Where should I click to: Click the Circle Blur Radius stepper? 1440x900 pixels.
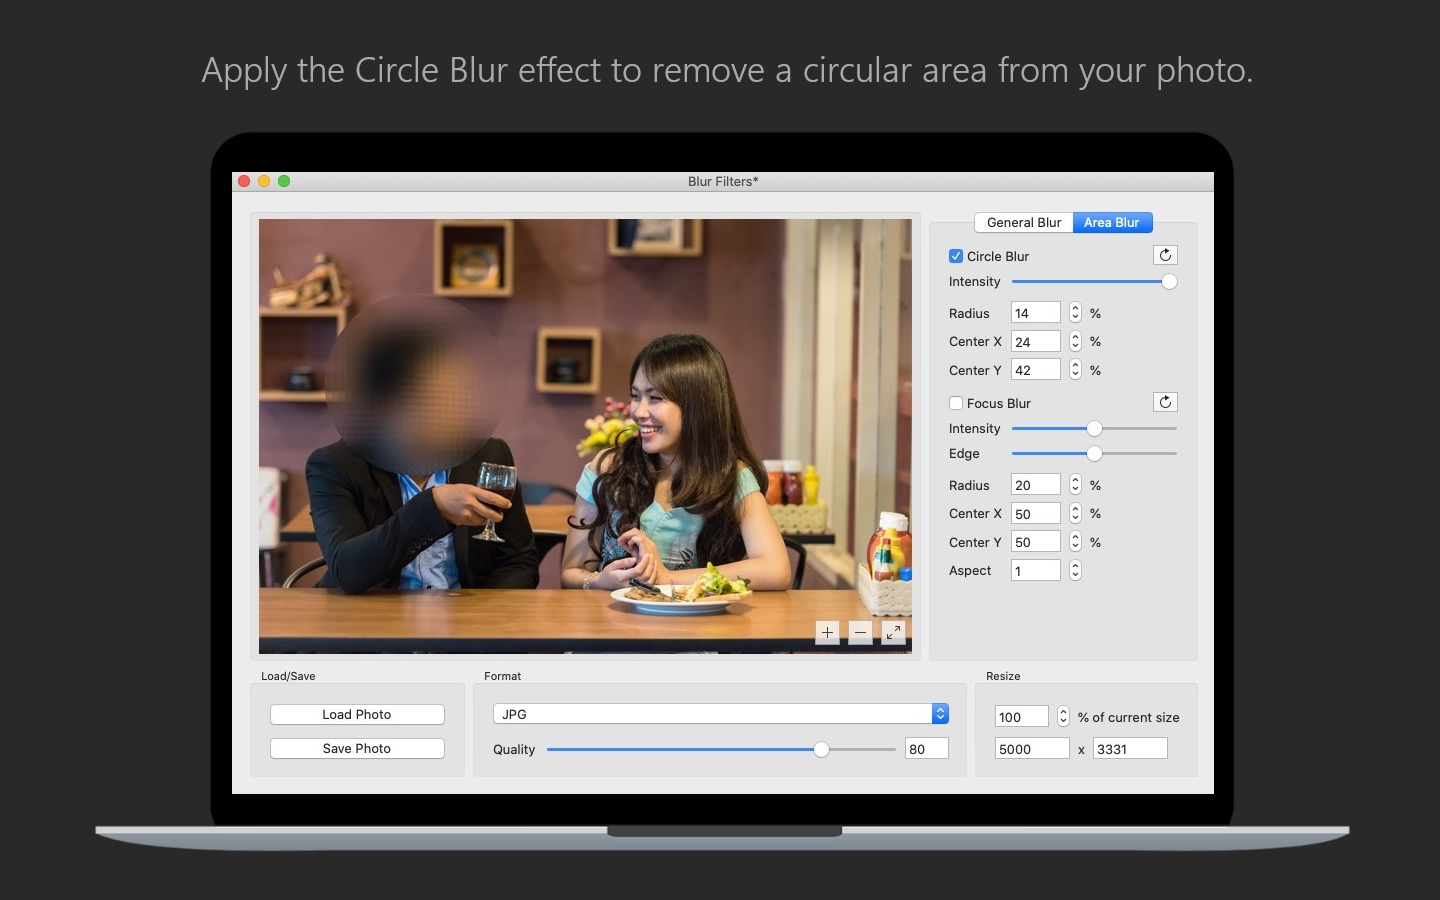point(1075,313)
